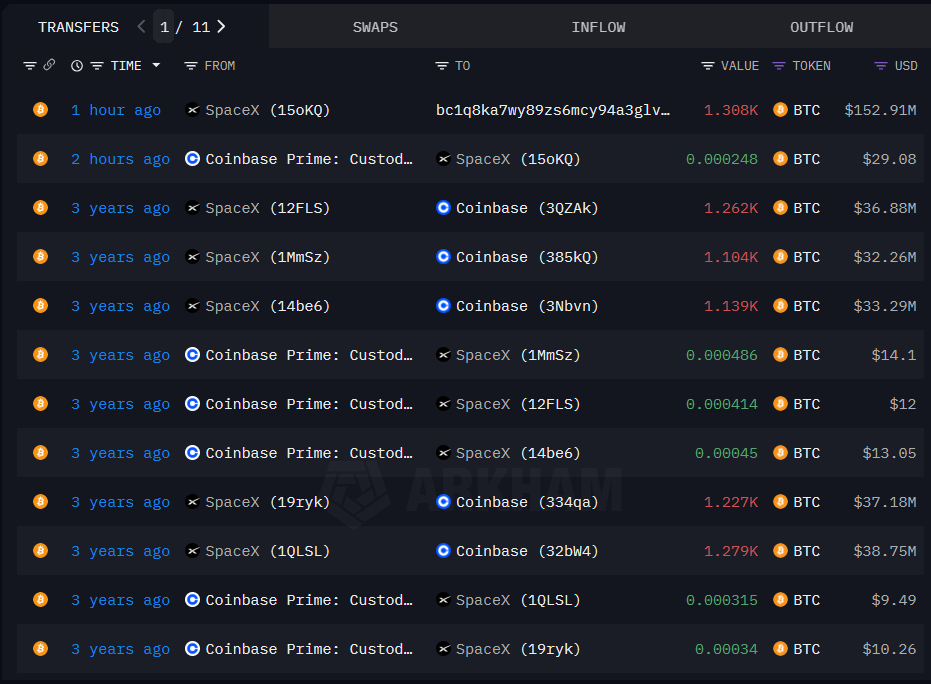Image resolution: width=931 pixels, height=684 pixels.
Task: Click the purple USD filter icon
Action: [881, 66]
